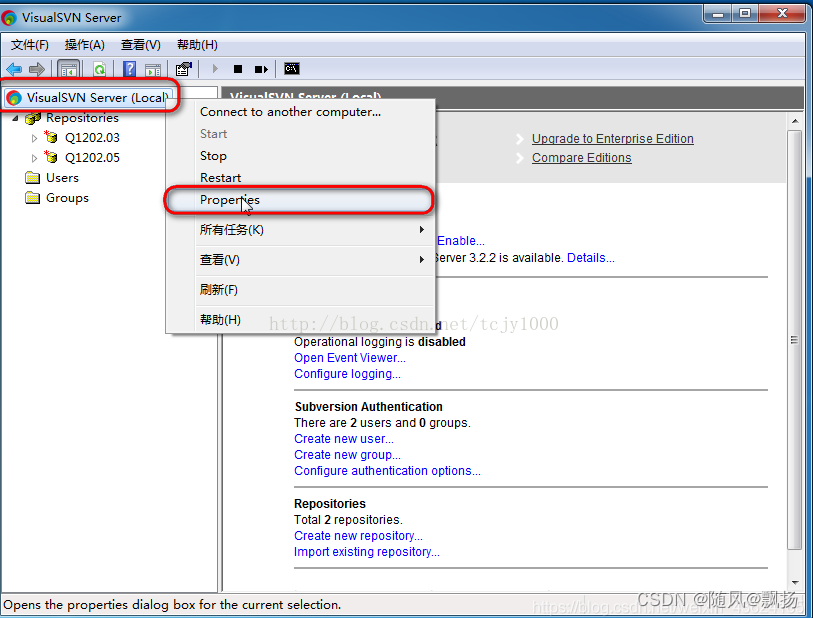Expand the Q1202.03 repository node
Screen dimensions: 813x618
34,138
